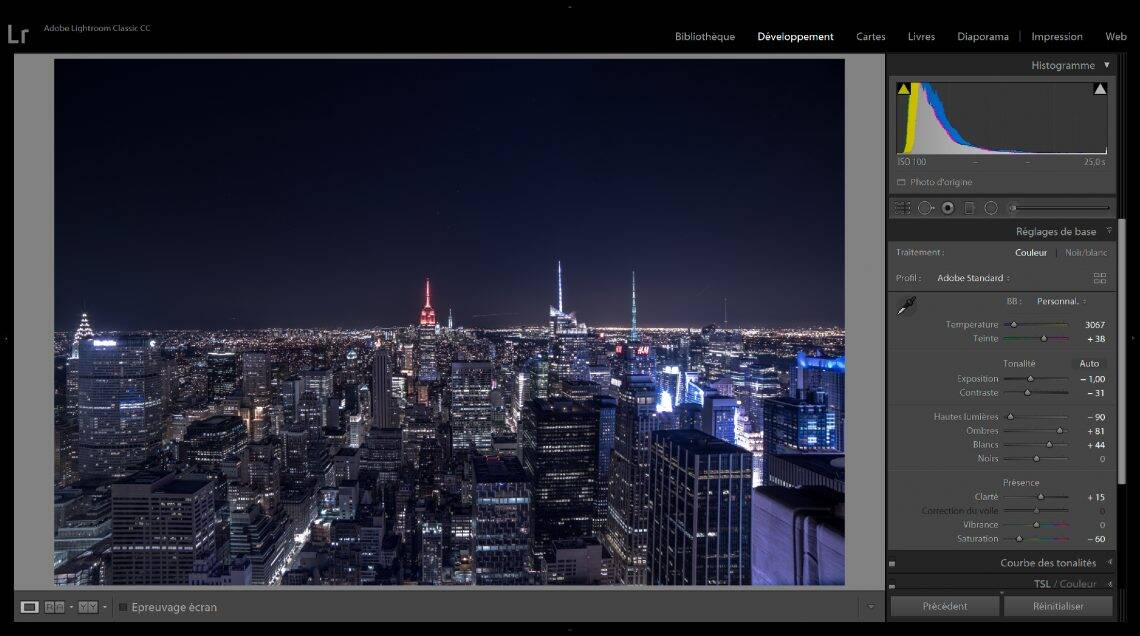Switch to the Impression module
1140x636 pixels.
(1057, 36)
